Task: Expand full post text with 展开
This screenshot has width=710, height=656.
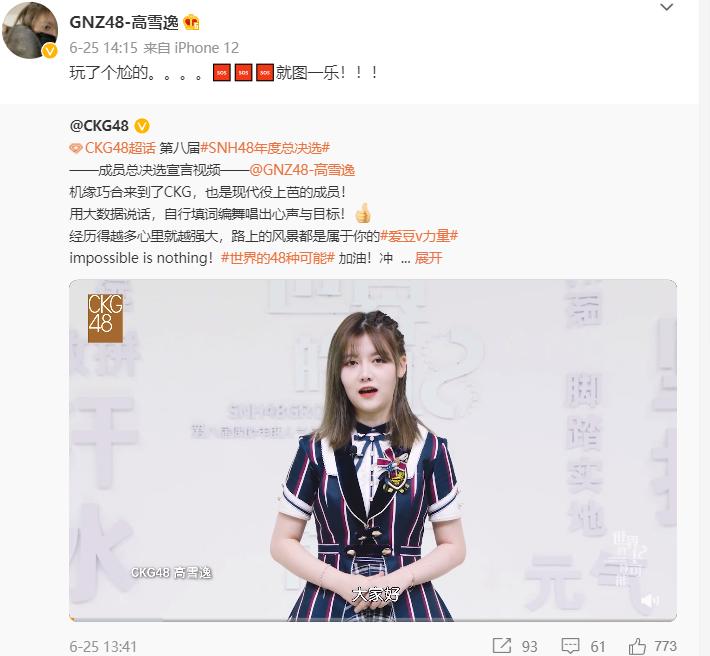Action: [x=428, y=258]
